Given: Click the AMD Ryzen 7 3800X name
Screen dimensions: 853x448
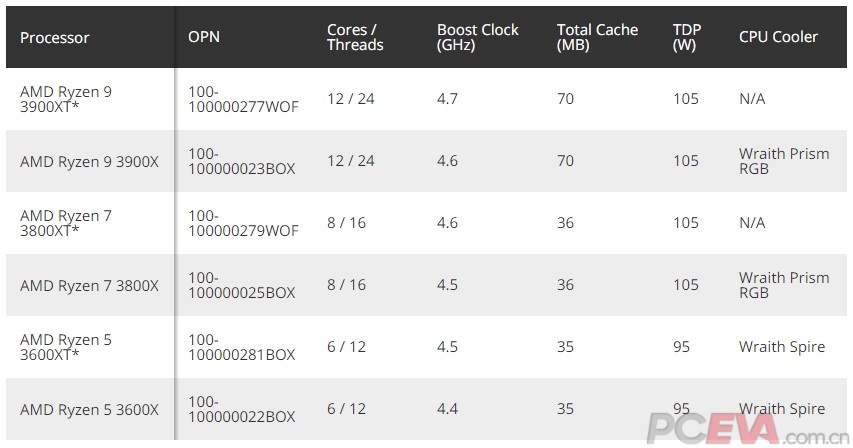Looking at the screenshot, I should 89,285.
